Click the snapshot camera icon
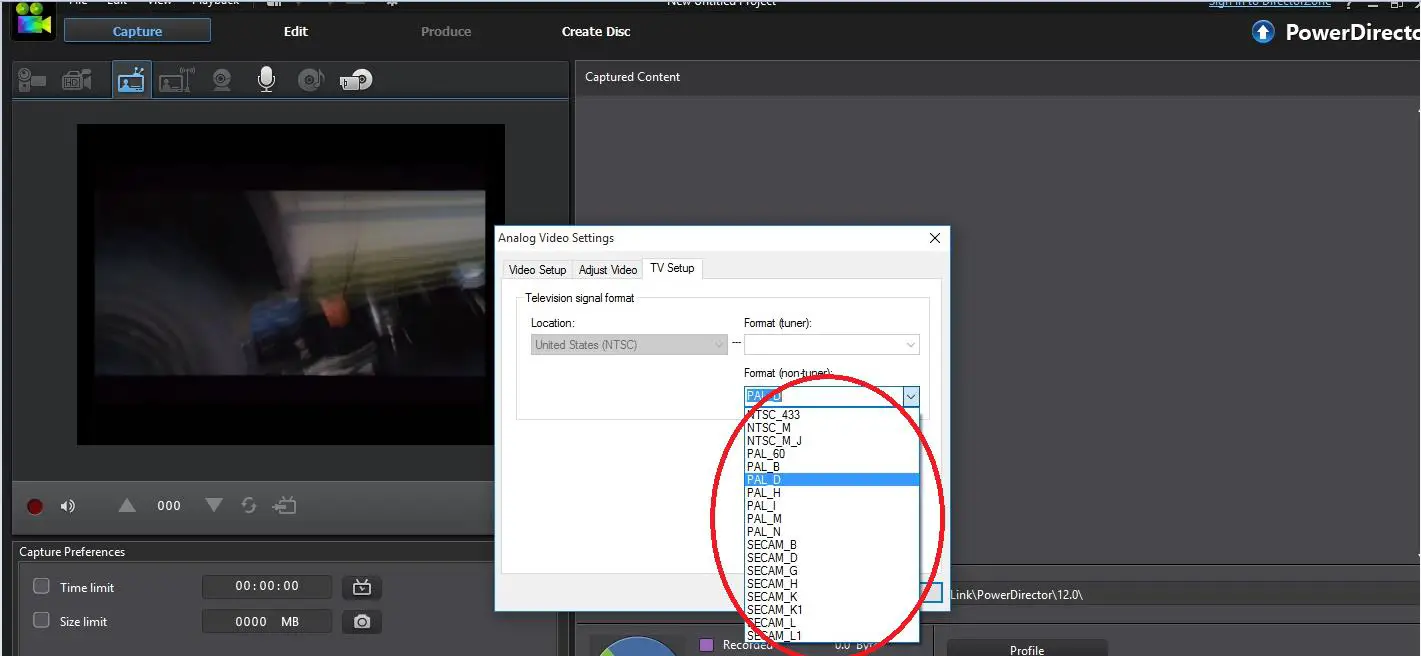This screenshot has width=1421, height=656. coord(361,621)
